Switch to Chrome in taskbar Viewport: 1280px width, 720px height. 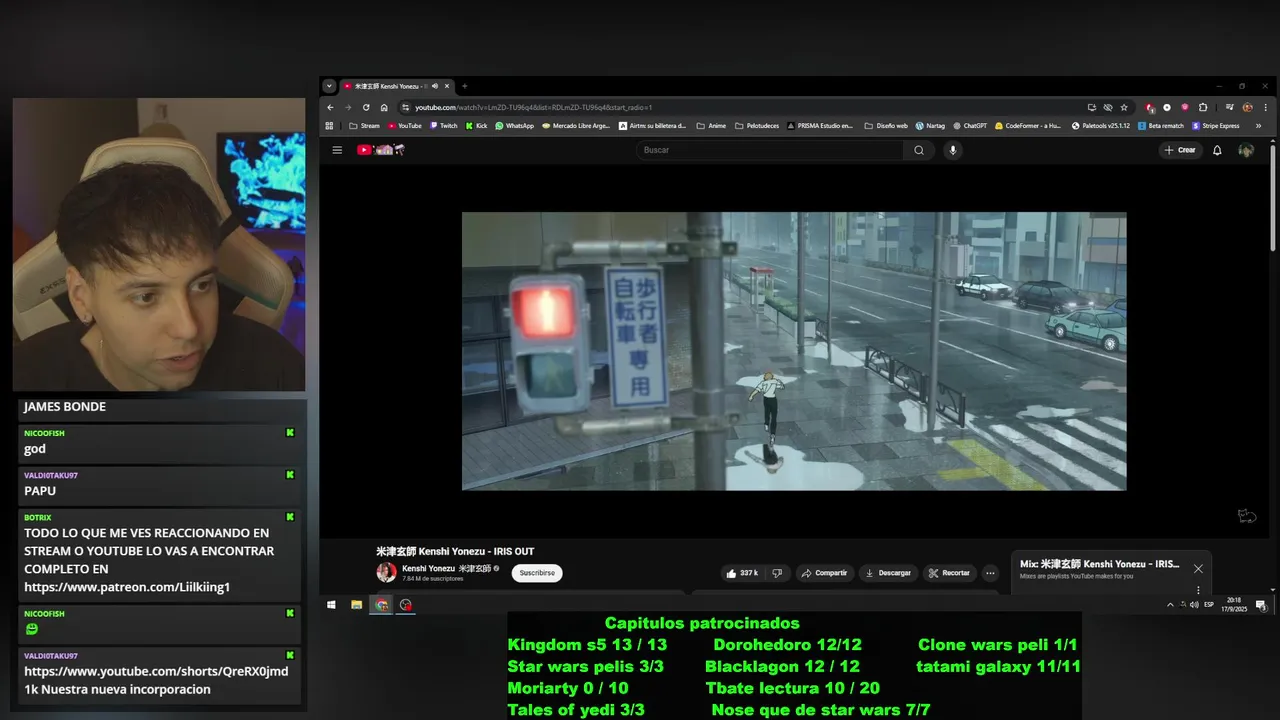381,605
